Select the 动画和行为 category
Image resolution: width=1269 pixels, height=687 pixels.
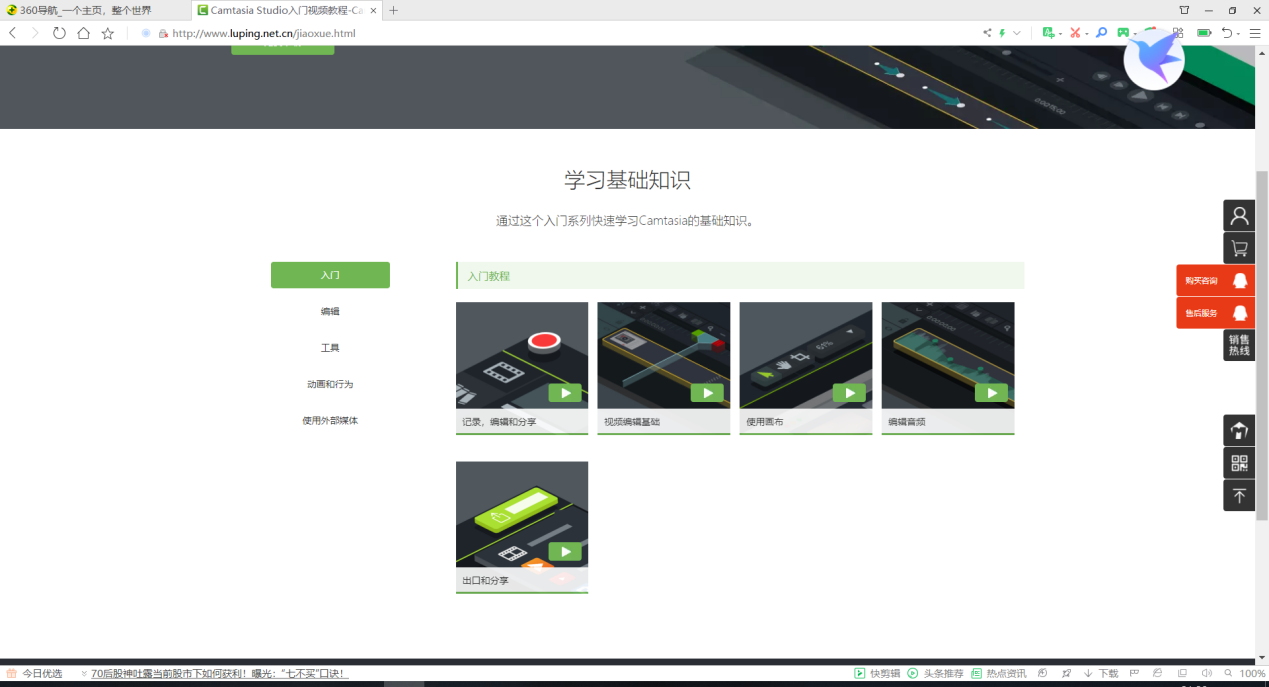point(330,384)
